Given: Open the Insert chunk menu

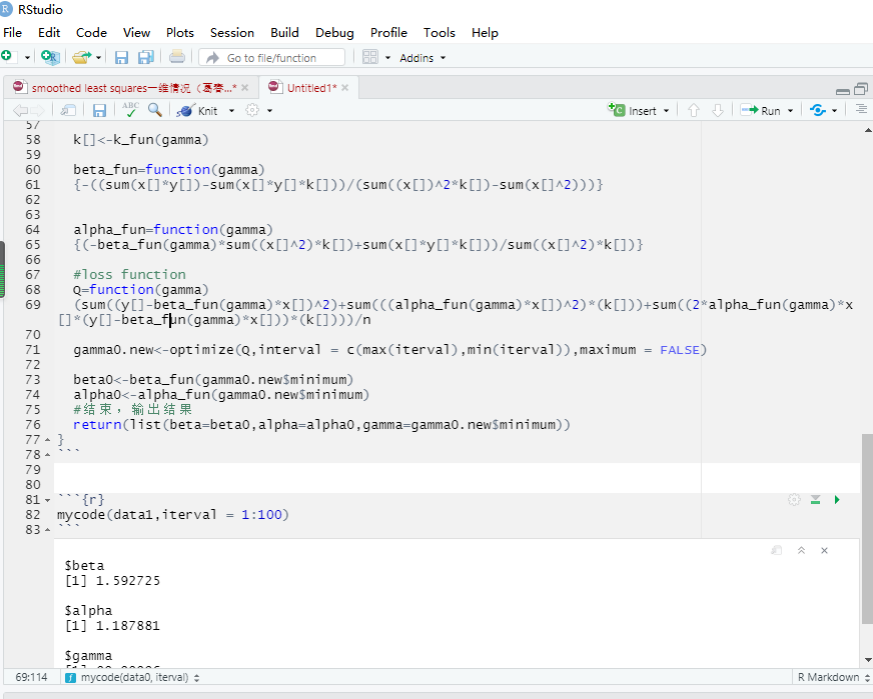Looking at the screenshot, I should [639, 110].
